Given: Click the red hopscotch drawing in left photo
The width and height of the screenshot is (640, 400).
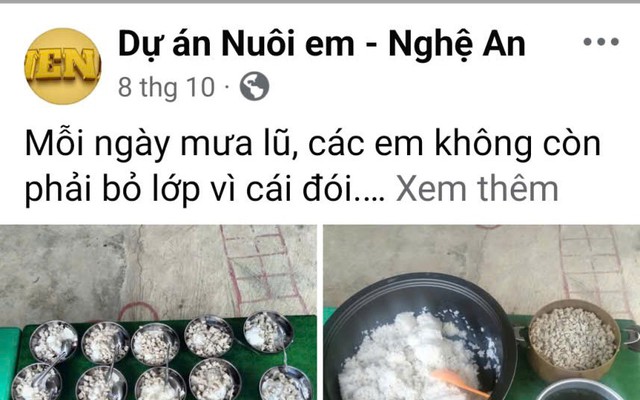Looking at the screenshot, I should [x=263, y=269].
